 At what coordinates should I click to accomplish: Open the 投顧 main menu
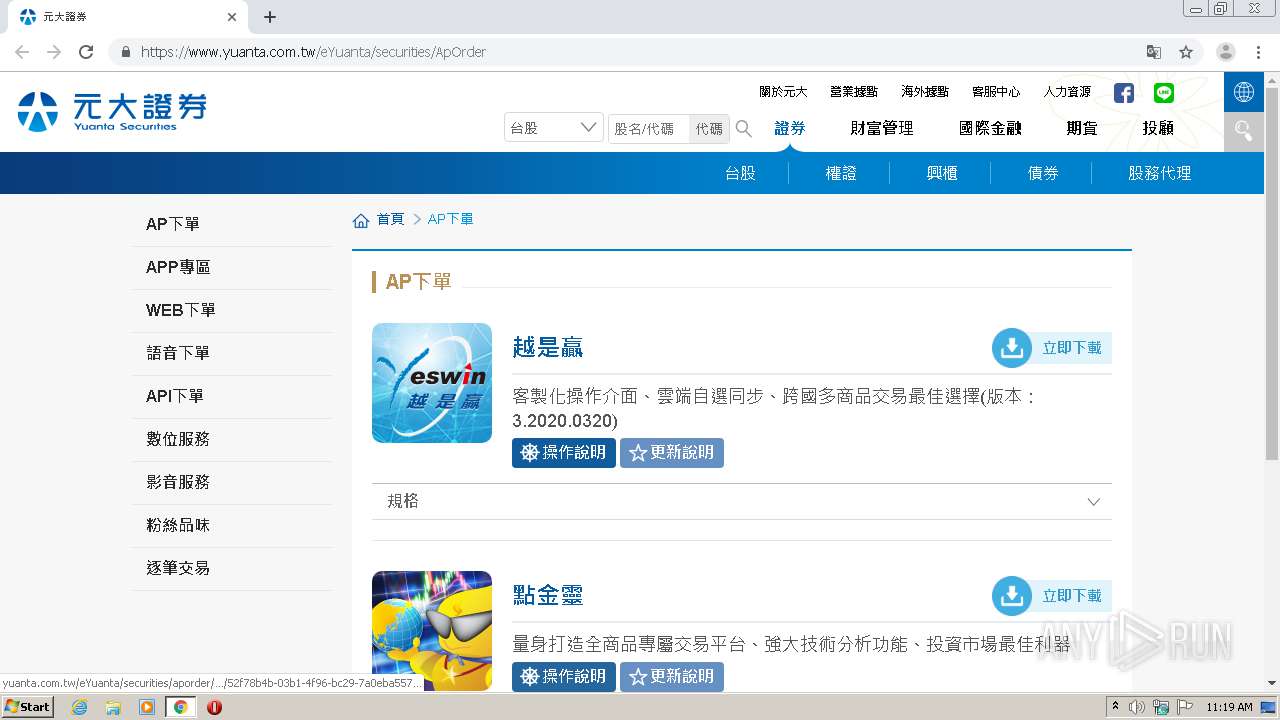click(1158, 128)
